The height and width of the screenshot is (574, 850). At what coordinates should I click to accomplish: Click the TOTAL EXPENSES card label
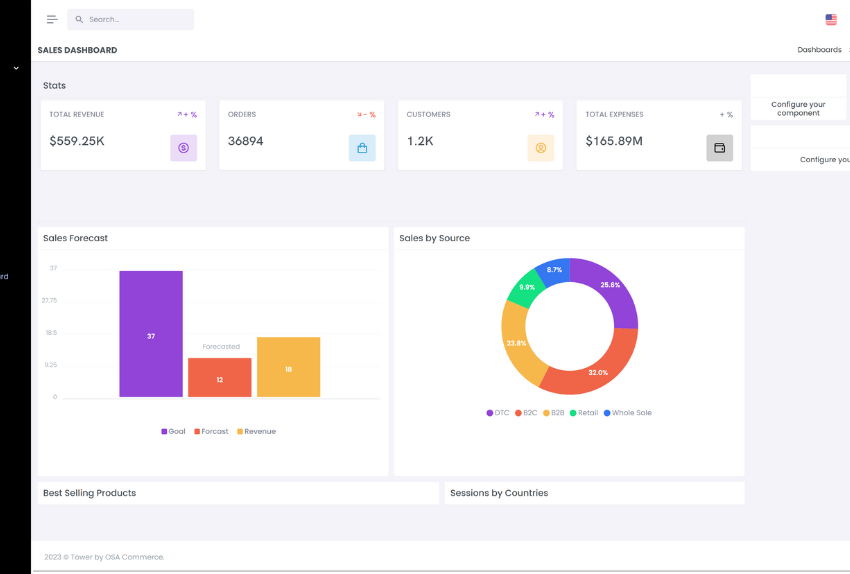tap(614, 114)
